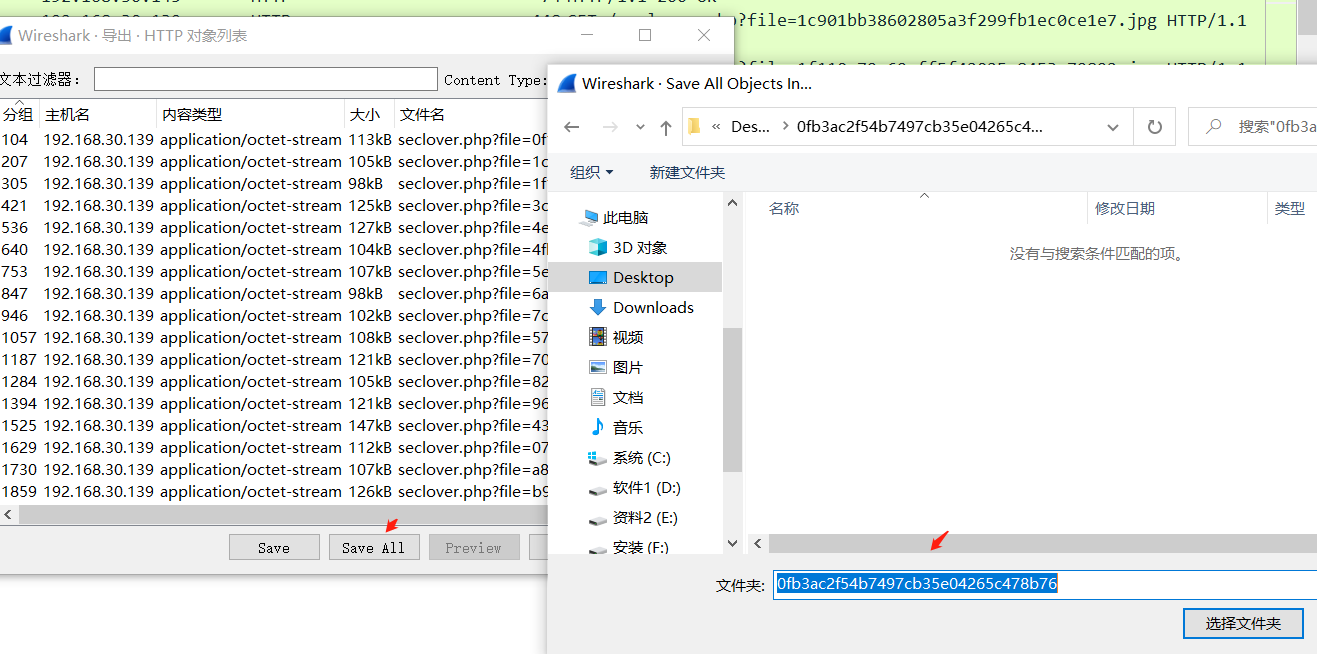Select the packet 305 row
The image size is (1317, 654).
pyautogui.click(x=274, y=183)
